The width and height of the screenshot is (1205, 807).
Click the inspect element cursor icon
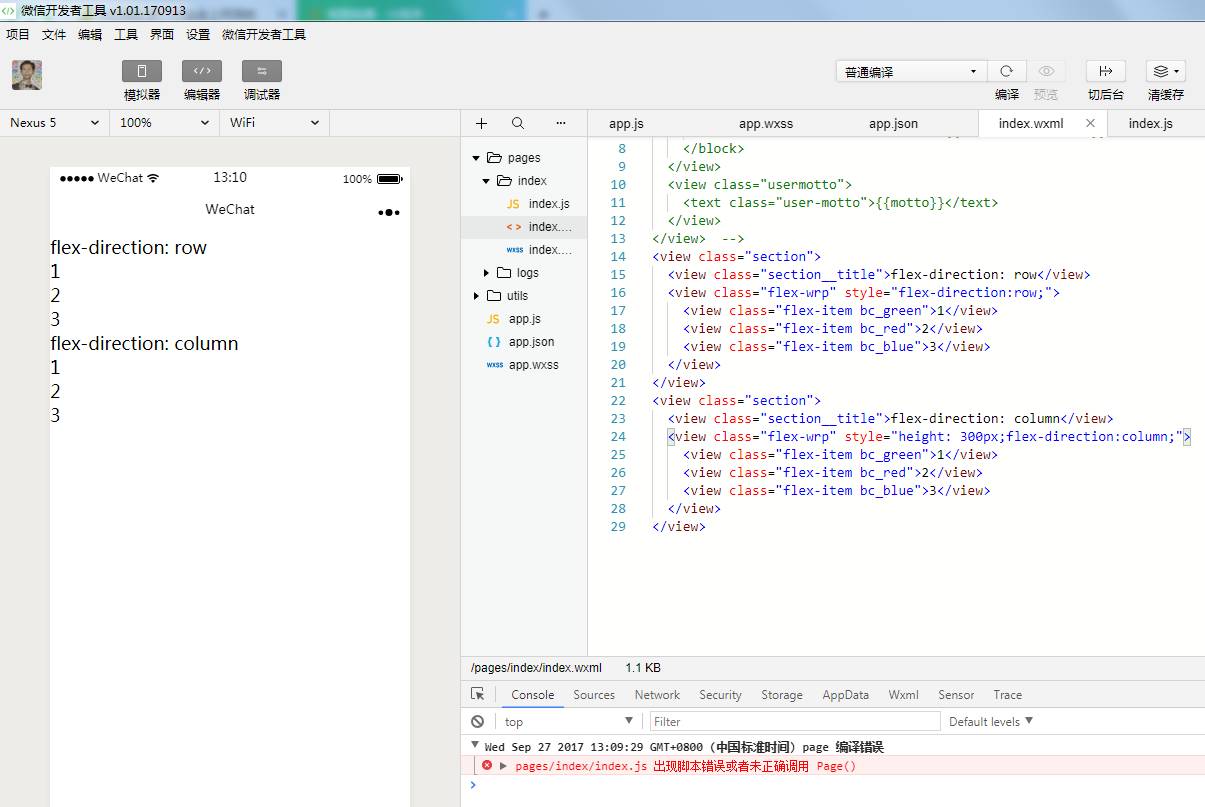pos(478,694)
